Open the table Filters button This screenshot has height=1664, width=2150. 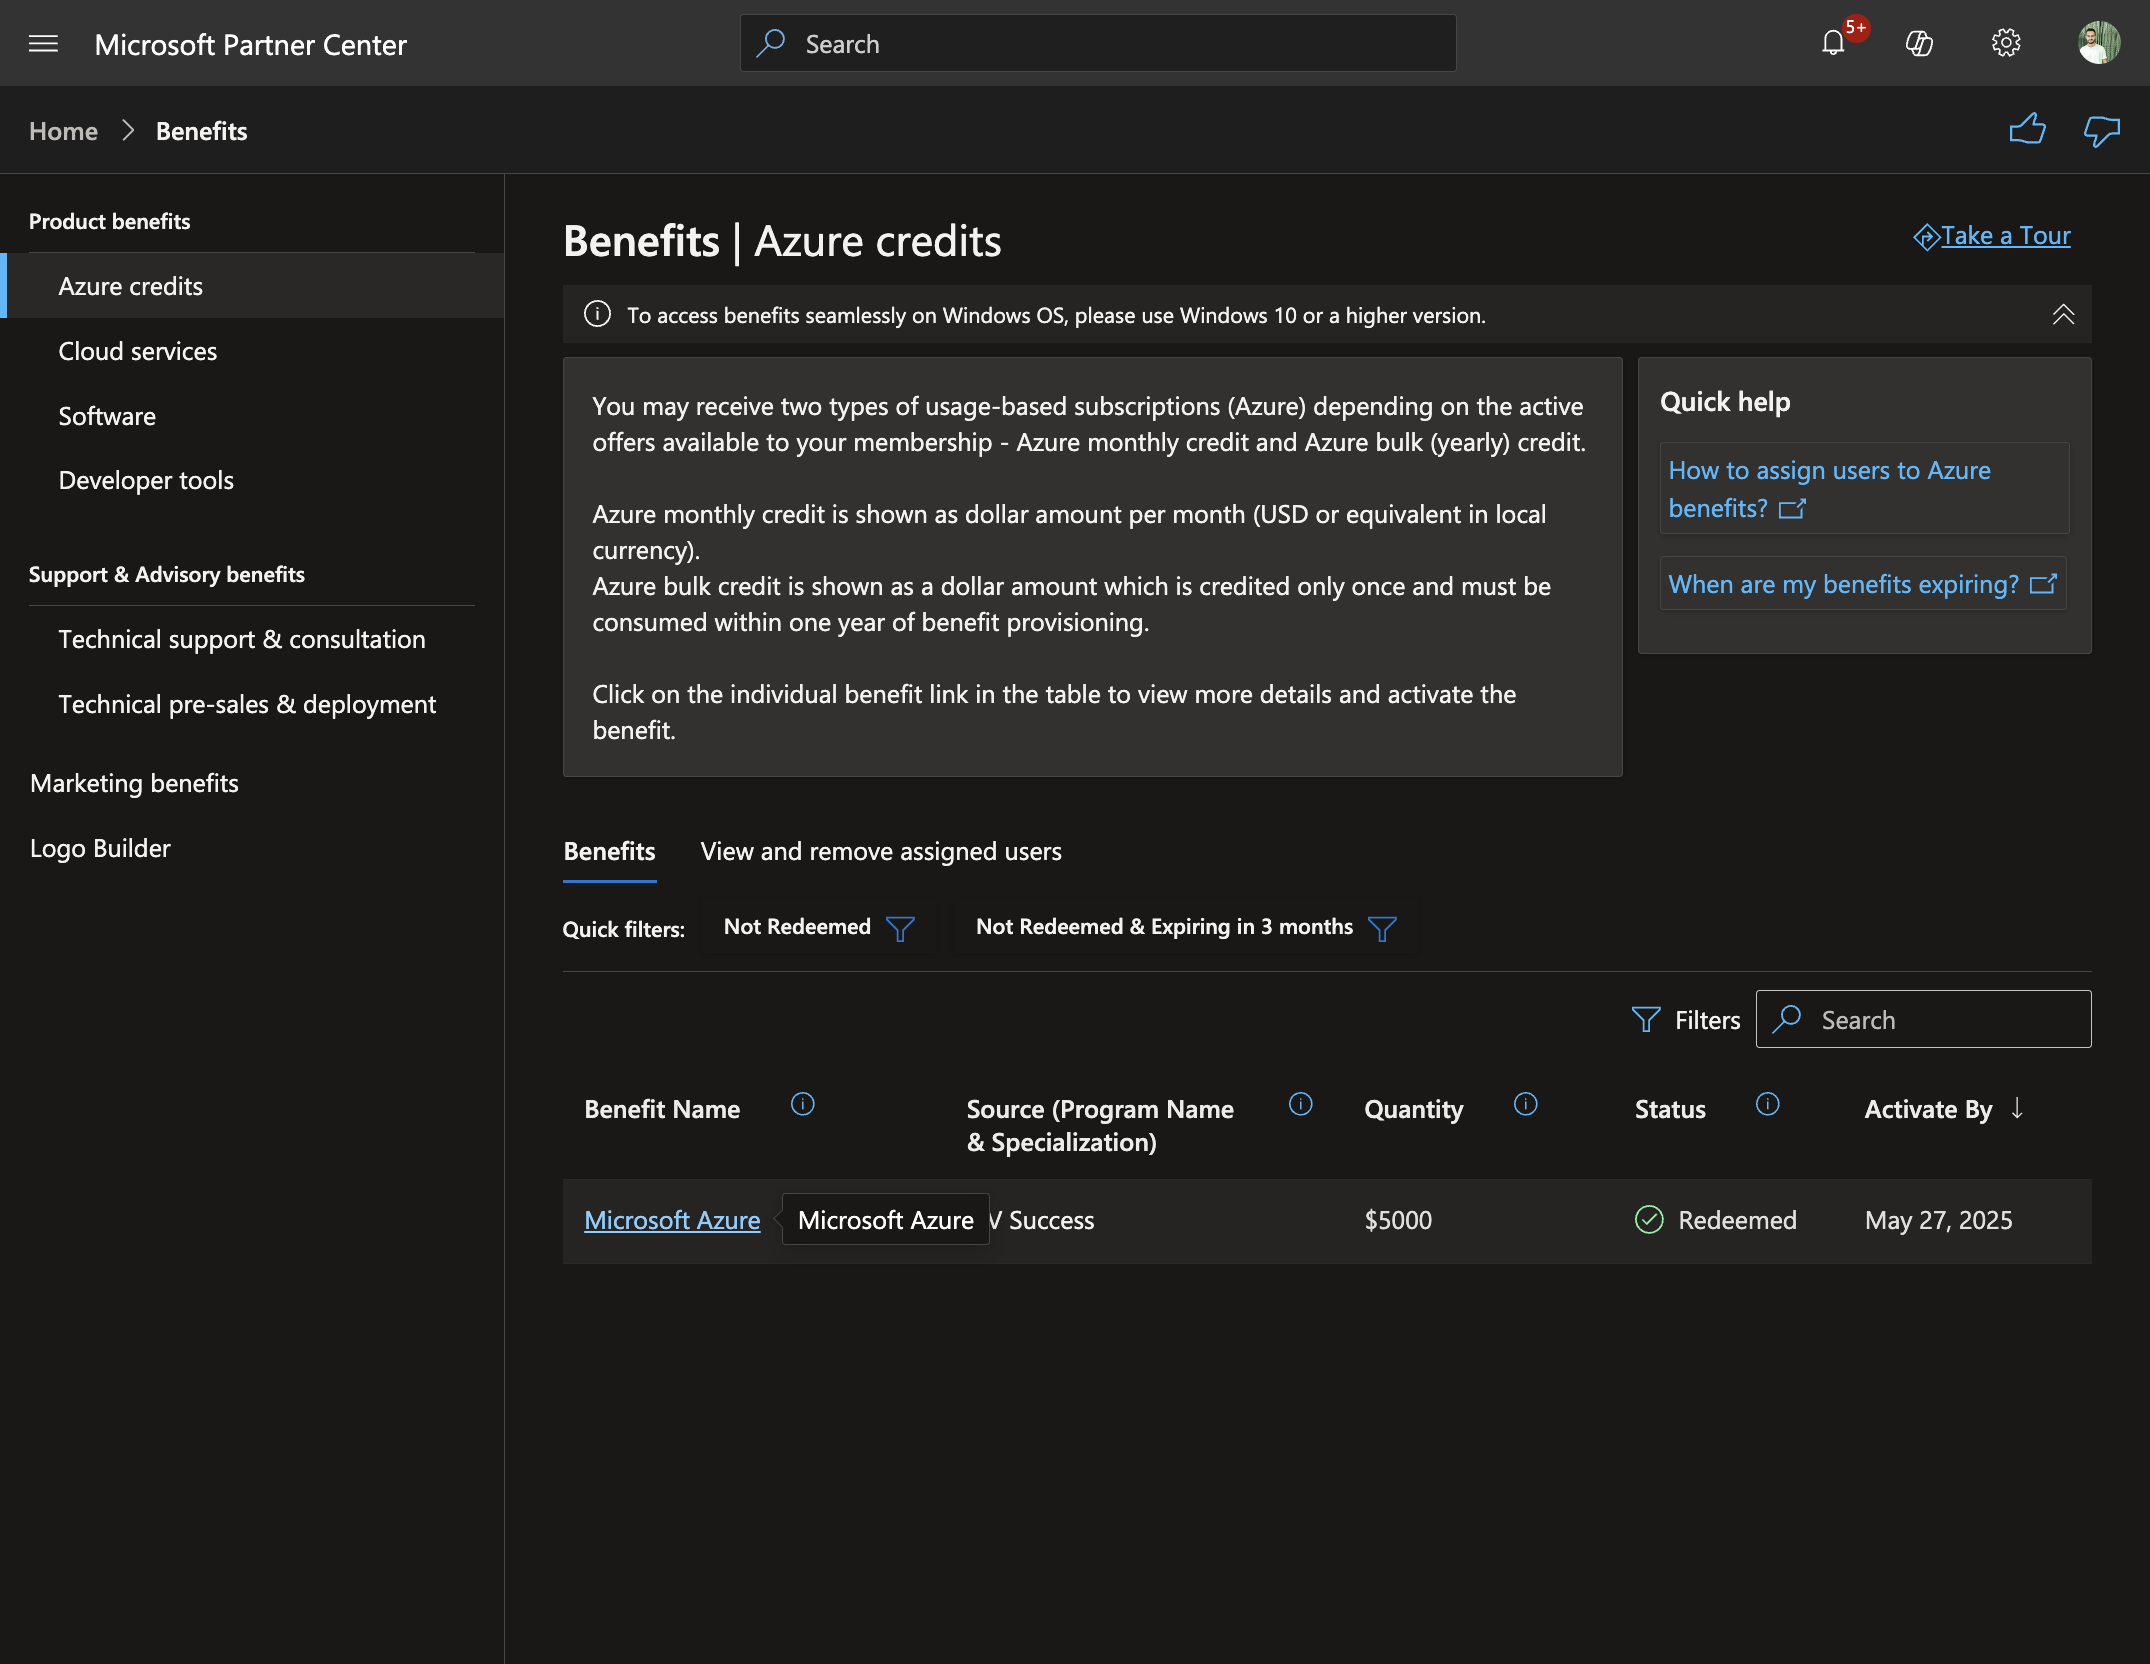pyautogui.click(x=1686, y=1020)
